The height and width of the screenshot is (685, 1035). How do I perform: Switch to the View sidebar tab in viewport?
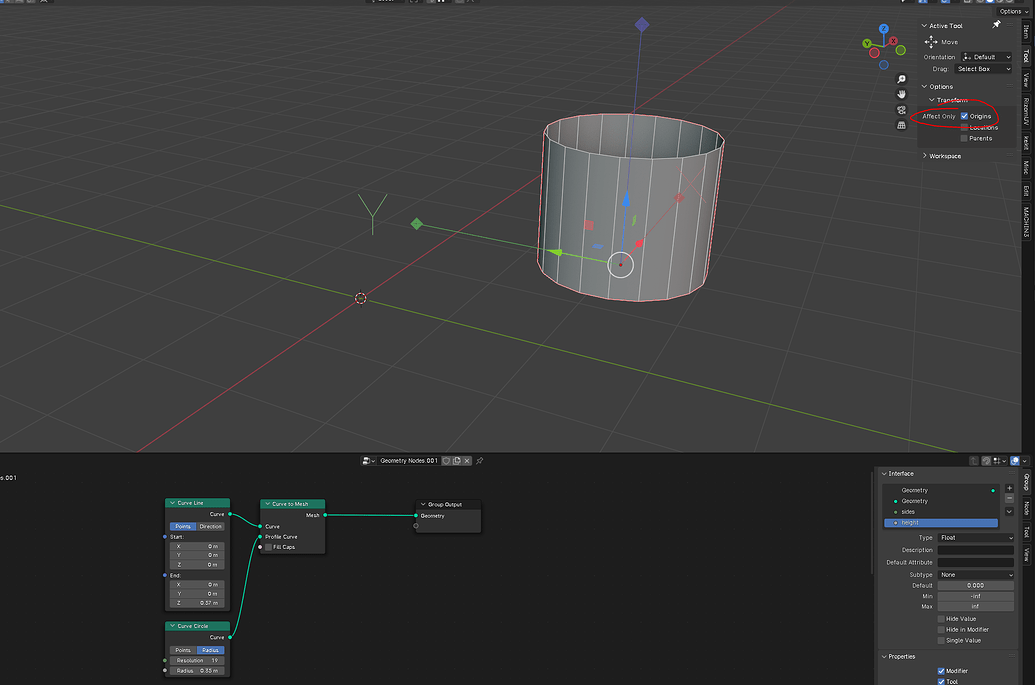pos(1026,80)
